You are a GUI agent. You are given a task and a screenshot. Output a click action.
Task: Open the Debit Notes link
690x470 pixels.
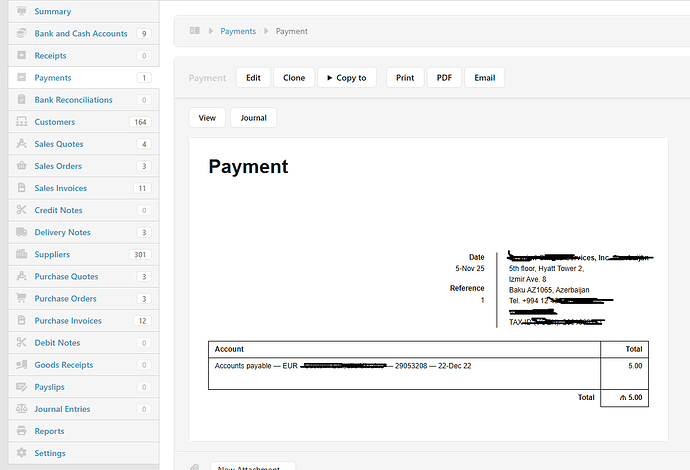coord(57,342)
